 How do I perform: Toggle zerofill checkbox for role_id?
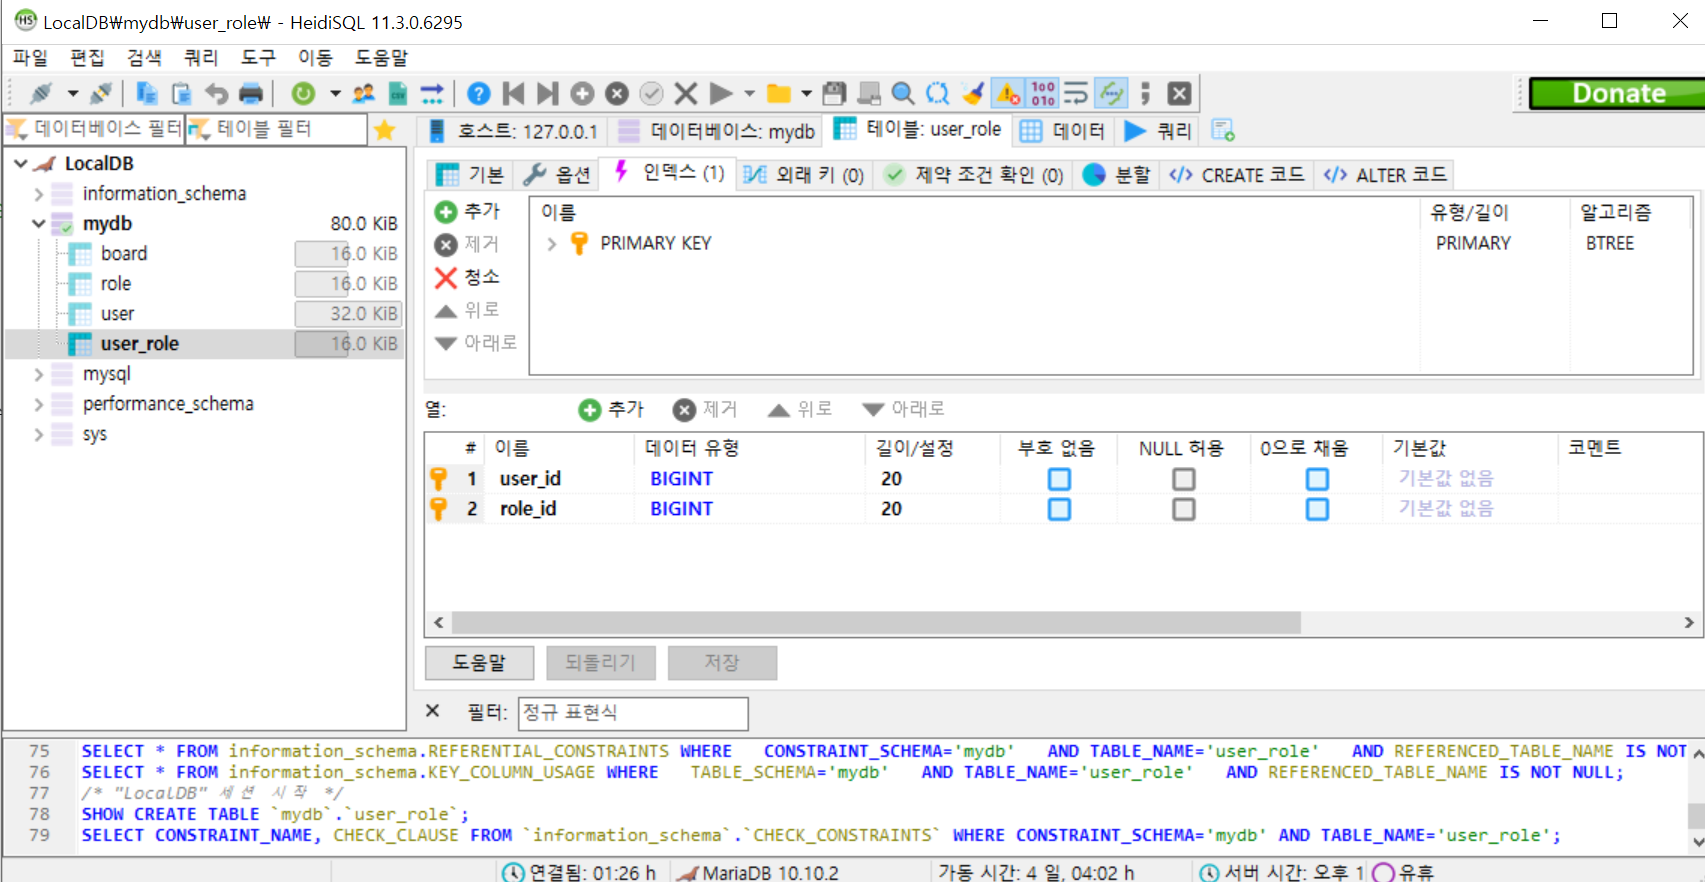pyautogui.click(x=1317, y=509)
